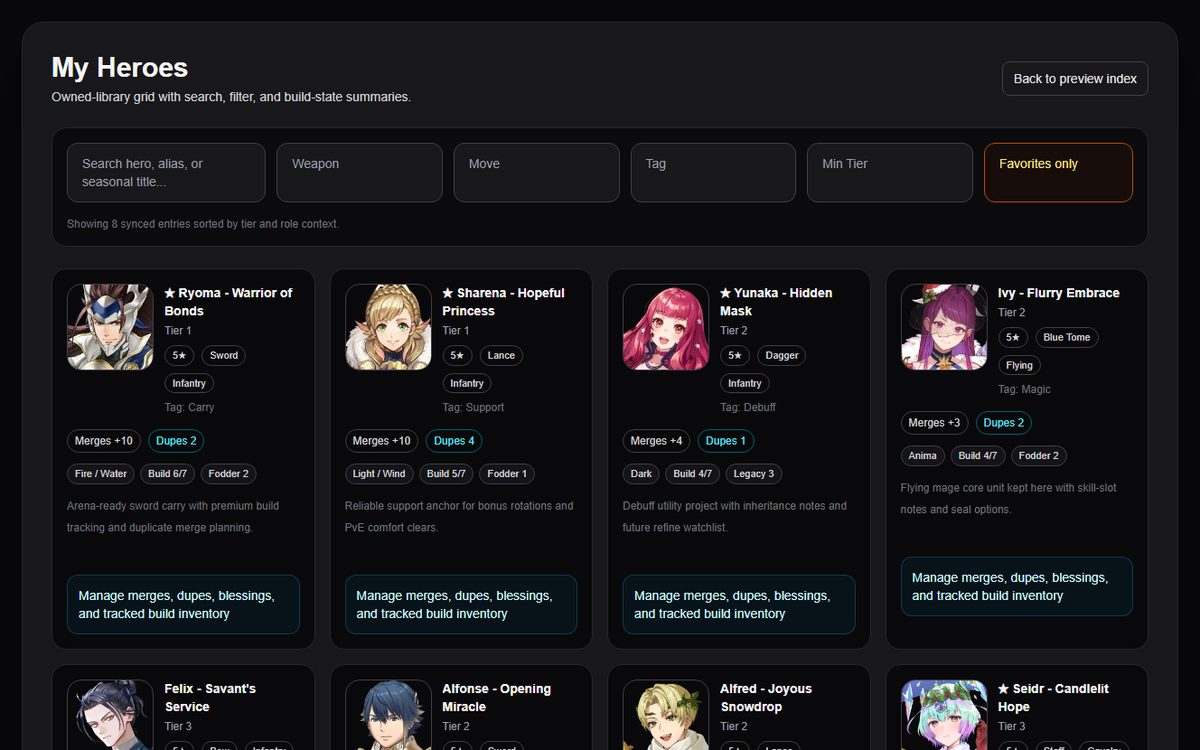Click the Ryoma - Warrior of Bonds title
1200x750 pixels.
tap(228, 302)
